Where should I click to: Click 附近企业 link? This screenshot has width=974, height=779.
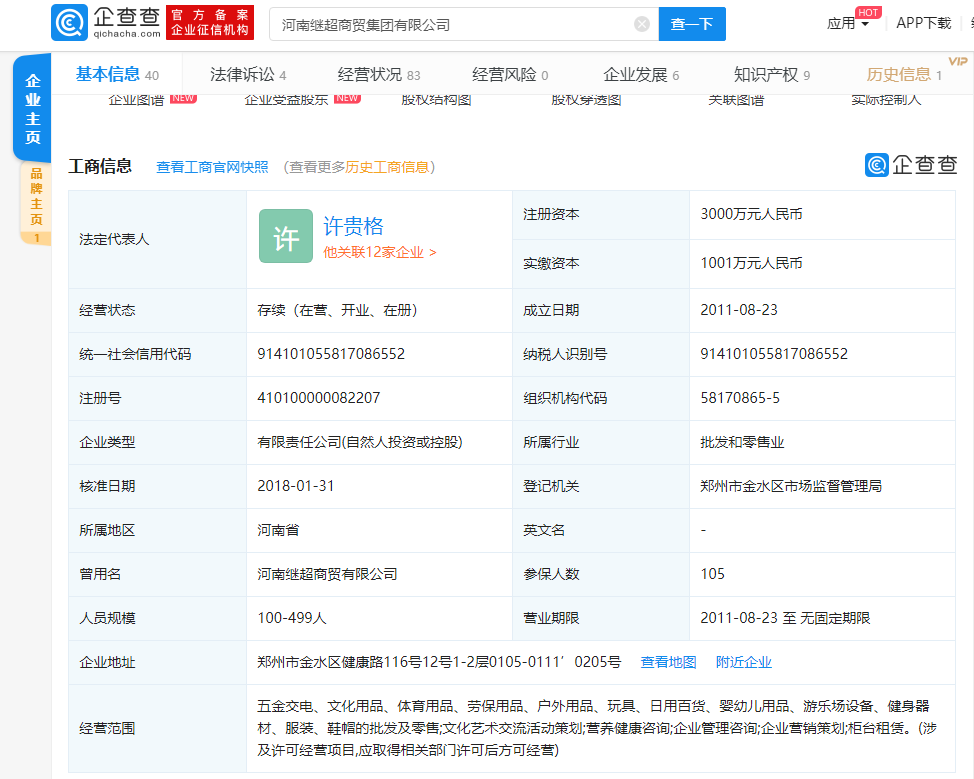click(x=744, y=662)
